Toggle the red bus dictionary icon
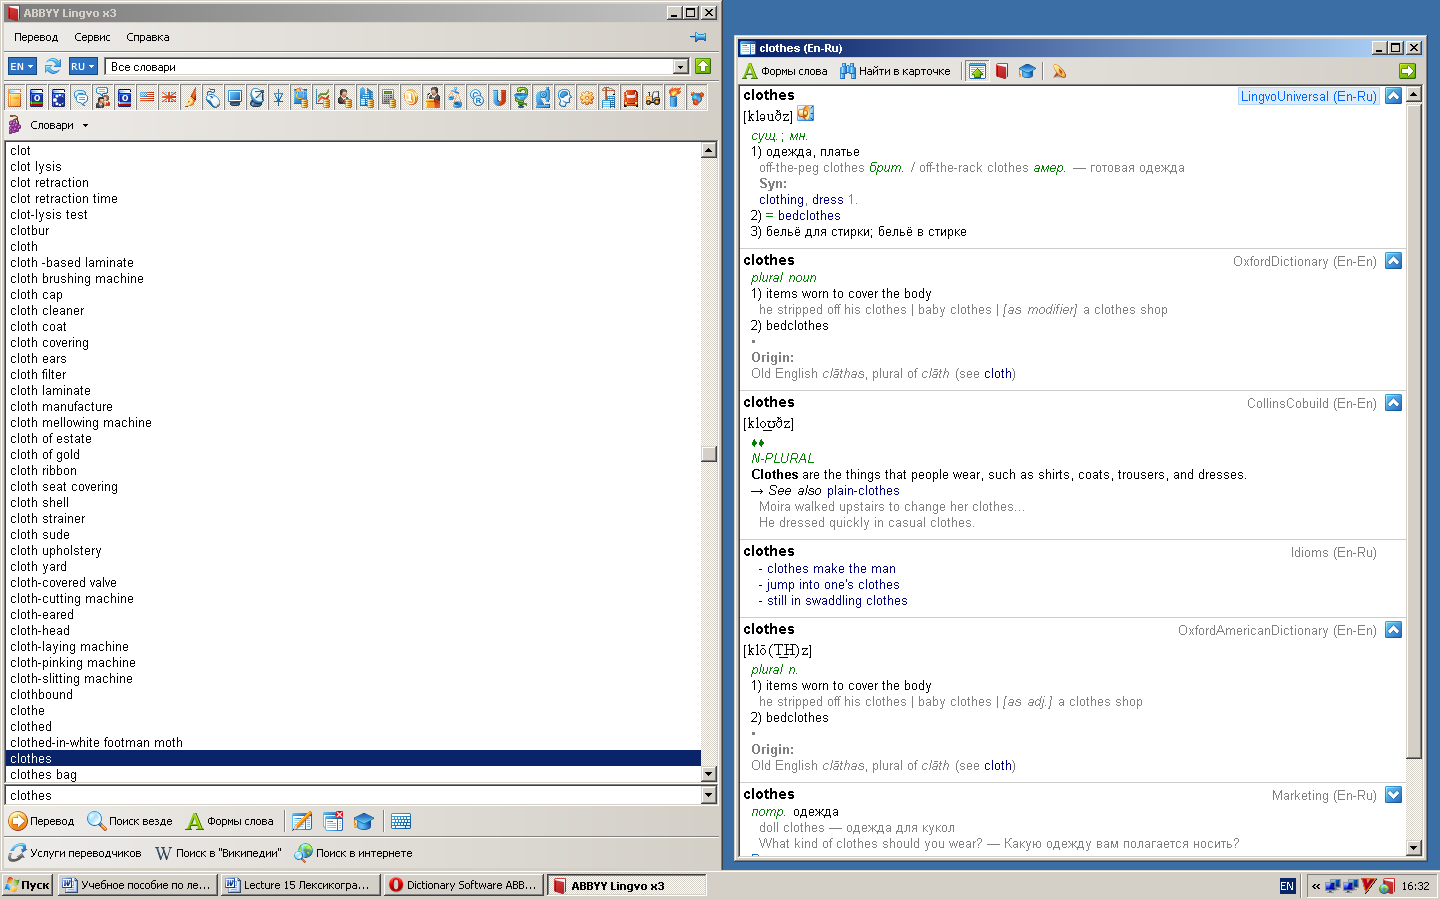 (631, 97)
